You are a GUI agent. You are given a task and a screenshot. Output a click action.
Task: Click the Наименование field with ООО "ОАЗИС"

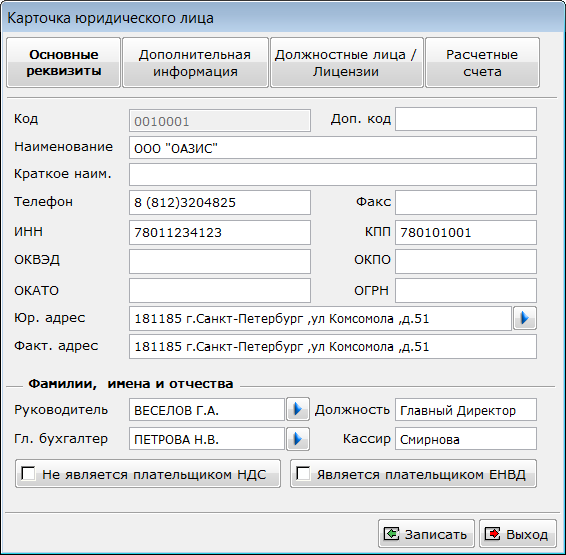333,148
